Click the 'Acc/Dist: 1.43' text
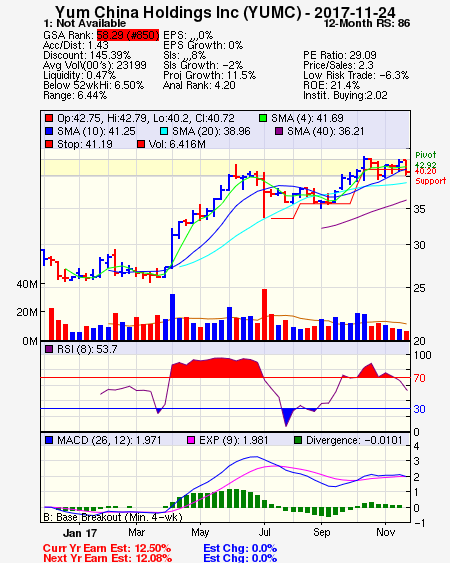The width and height of the screenshot is (450, 563). tap(75, 45)
